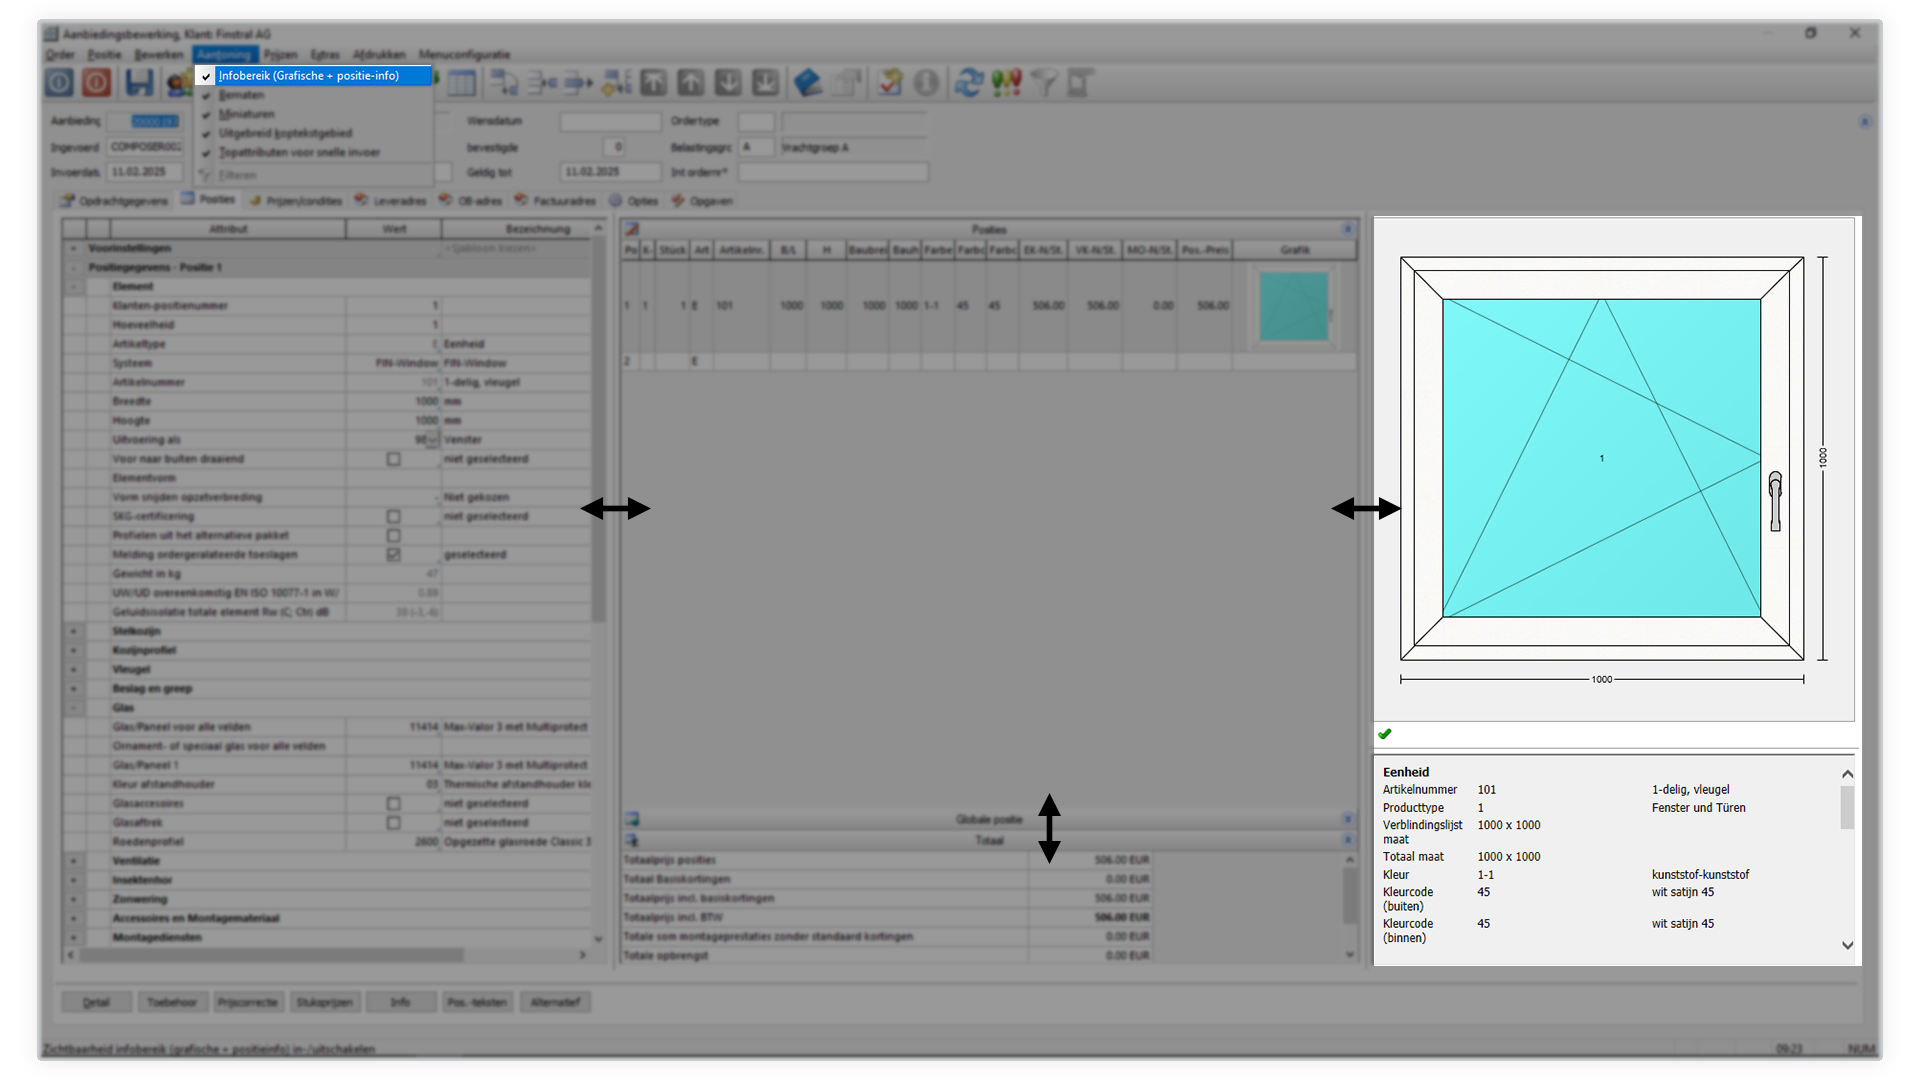Click the move-to-bottom arrow icon

pos(765,82)
